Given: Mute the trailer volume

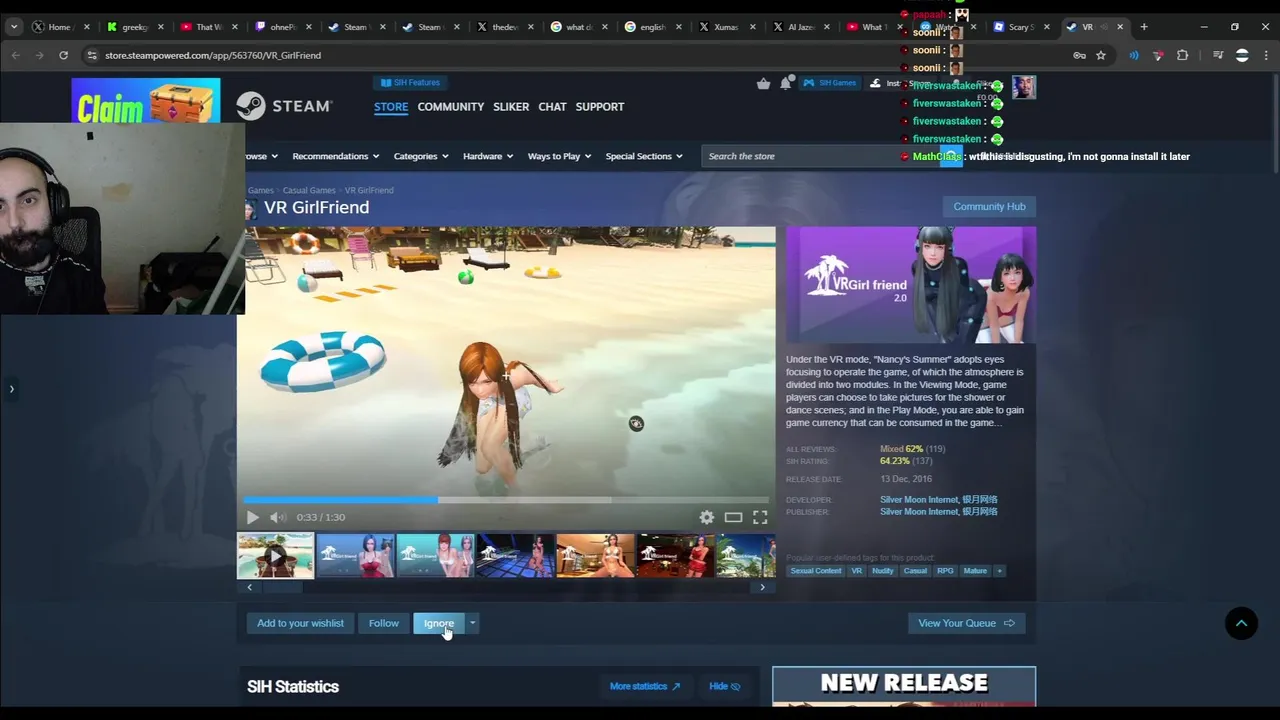Looking at the screenshot, I should click(x=278, y=517).
